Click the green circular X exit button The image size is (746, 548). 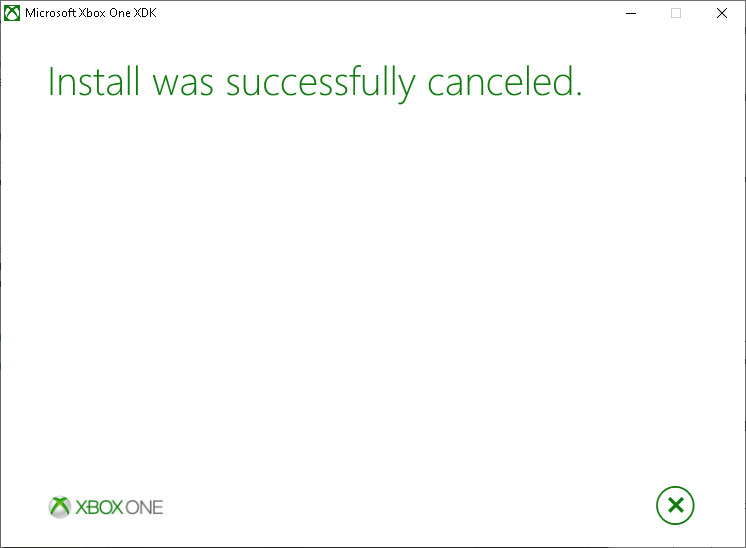[675, 505]
